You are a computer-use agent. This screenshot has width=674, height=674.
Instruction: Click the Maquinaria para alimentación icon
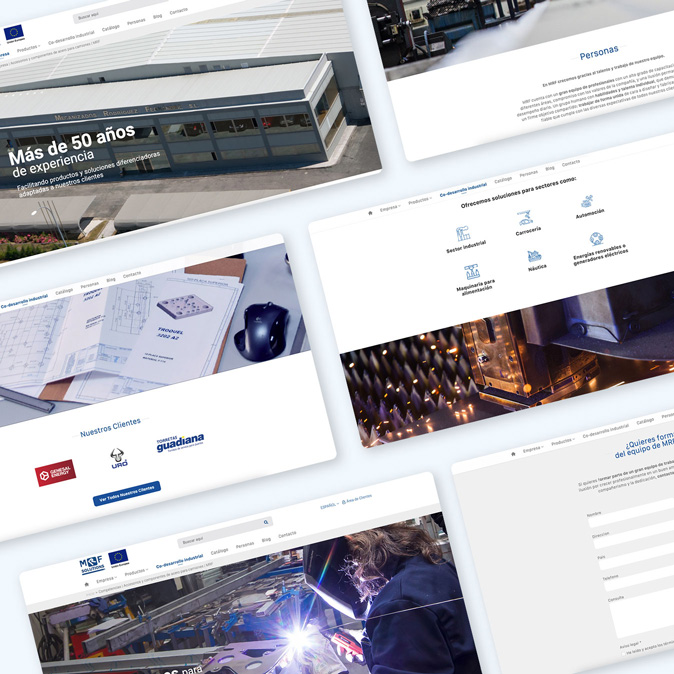click(x=472, y=272)
